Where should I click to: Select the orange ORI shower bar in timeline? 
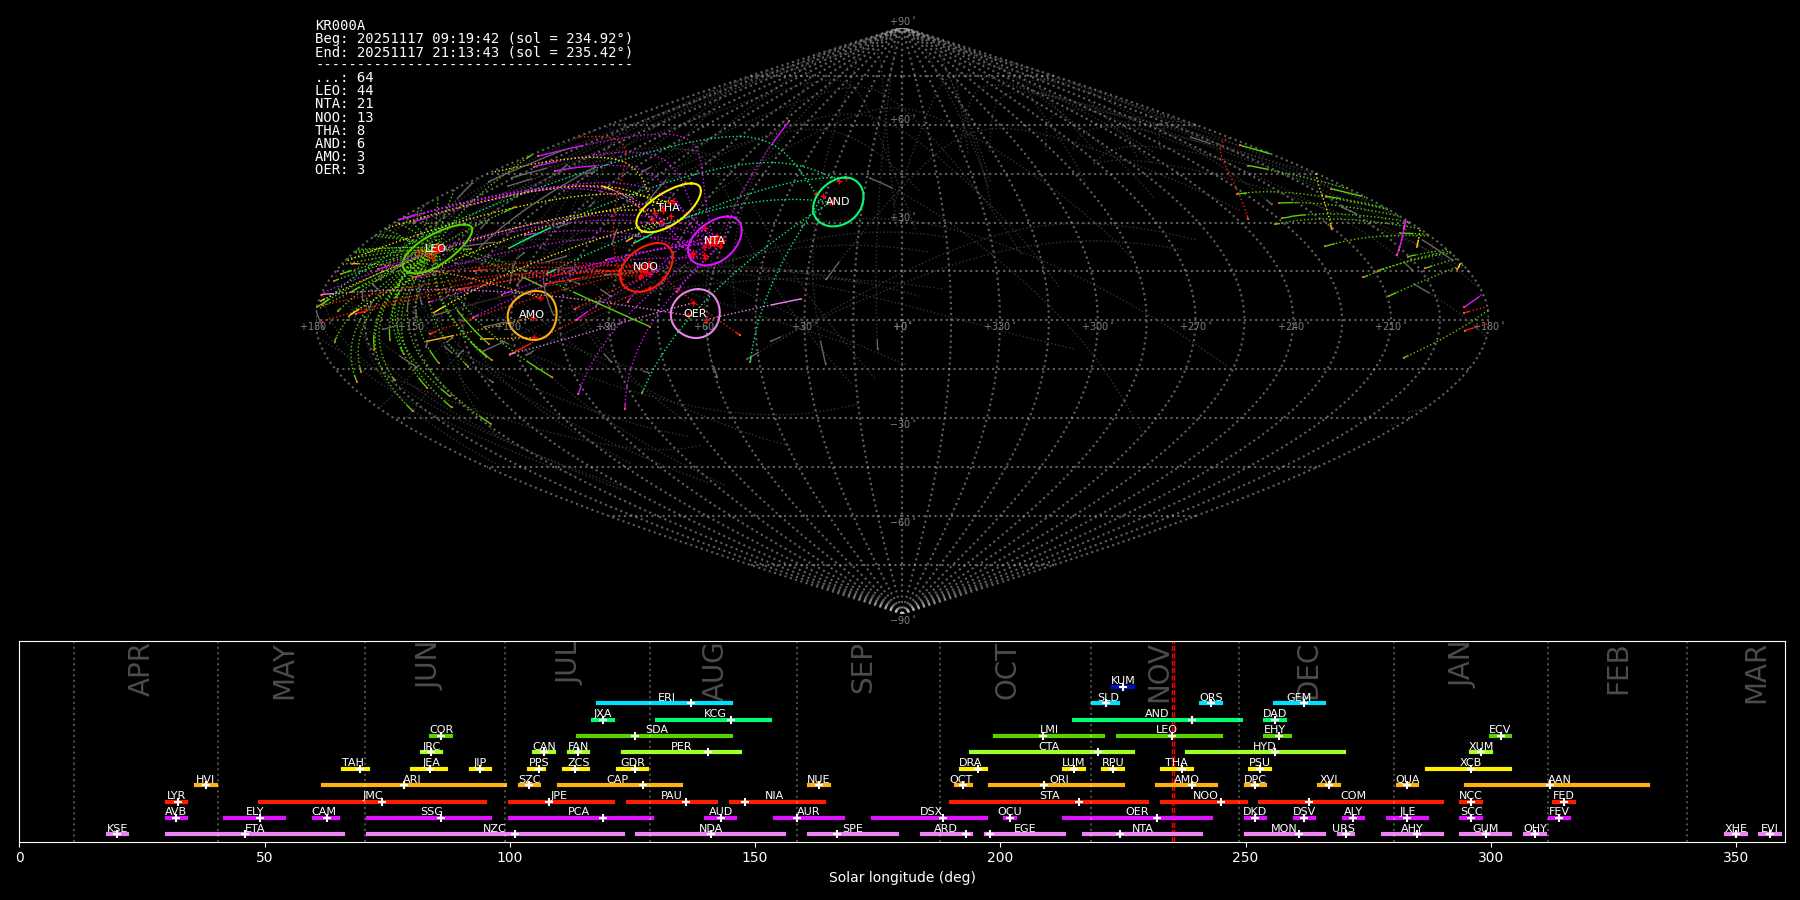(1056, 785)
